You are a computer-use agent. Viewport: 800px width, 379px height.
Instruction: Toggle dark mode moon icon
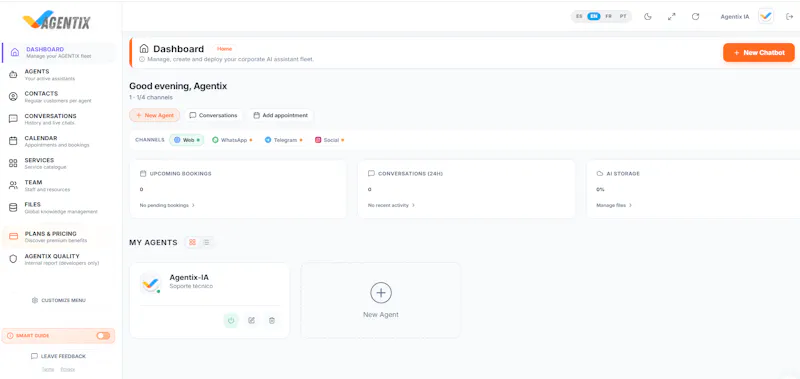648,17
